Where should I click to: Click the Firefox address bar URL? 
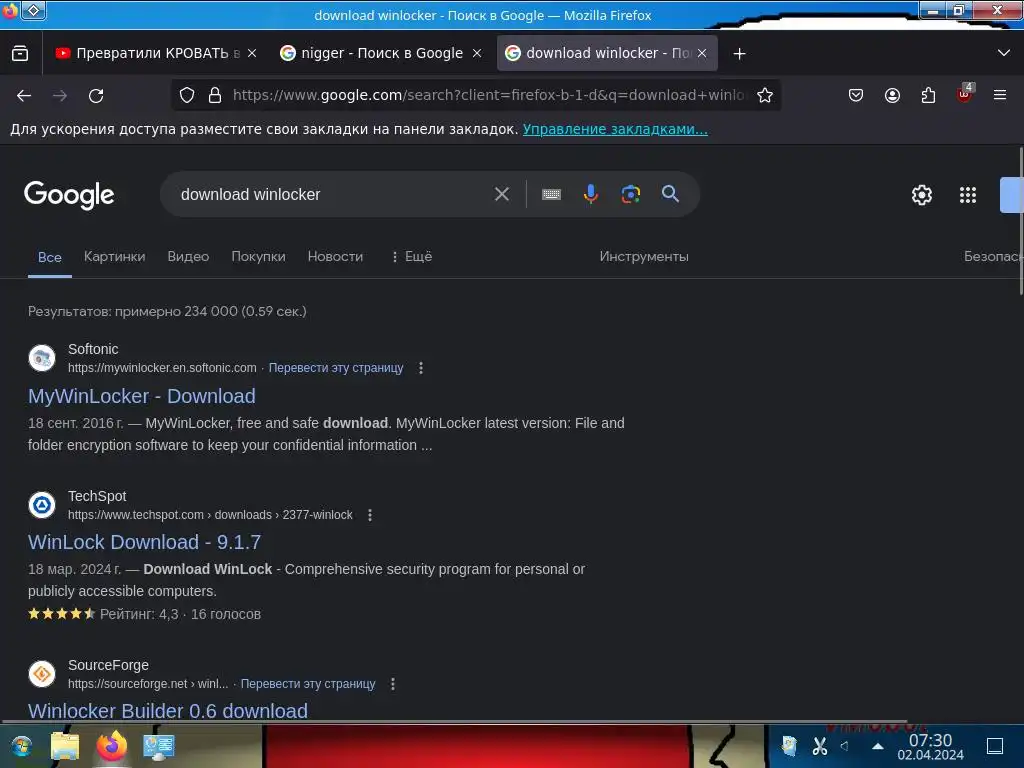click(488, 95)
